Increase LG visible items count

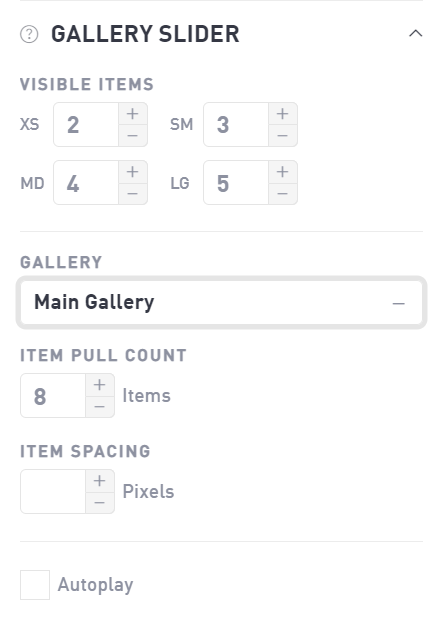tap(283, 172)
